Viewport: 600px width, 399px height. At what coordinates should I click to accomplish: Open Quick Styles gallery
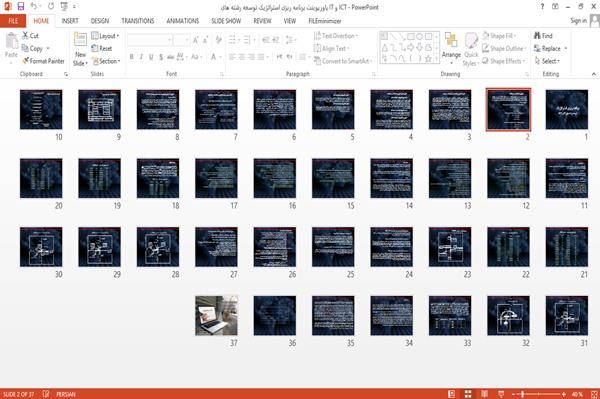pyautogui.click(x=471, y=49)
